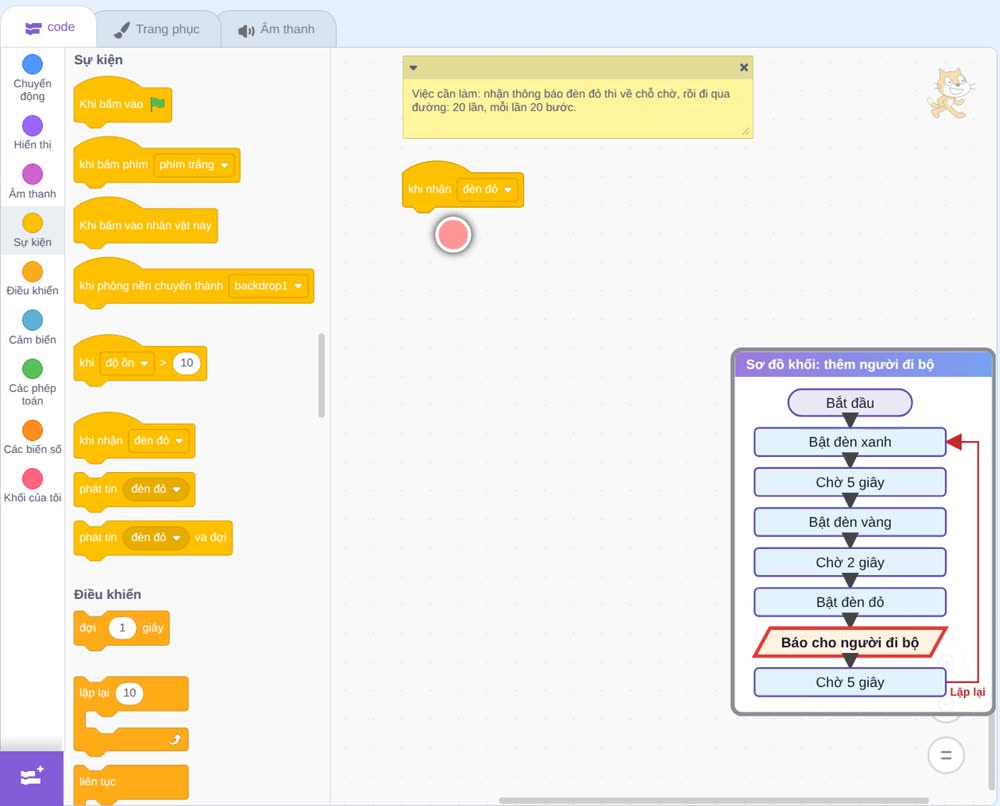Open the Các phép toán category
Screen dimensions: 1000x806
pyautogui.click(x=32, y=382)
